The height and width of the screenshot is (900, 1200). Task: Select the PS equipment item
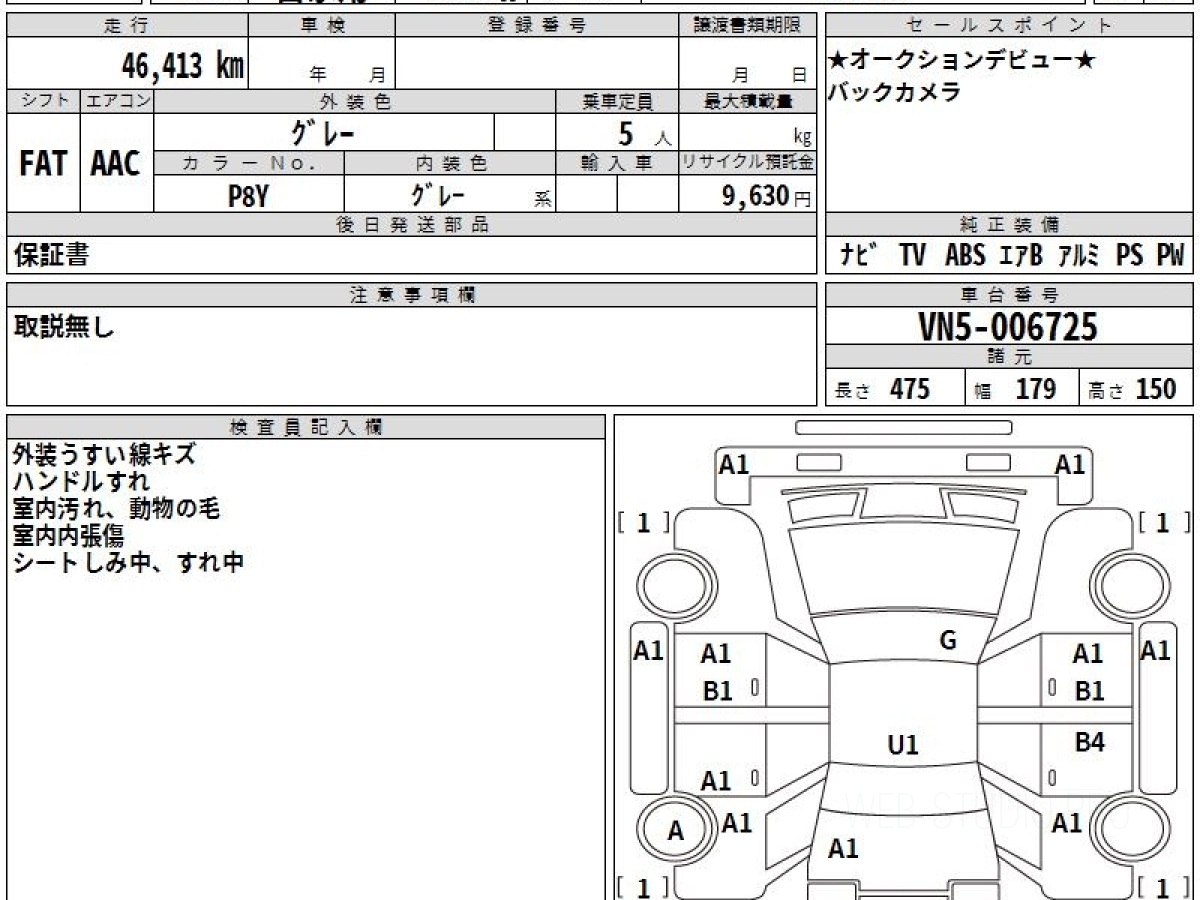tap(1130, 256)
